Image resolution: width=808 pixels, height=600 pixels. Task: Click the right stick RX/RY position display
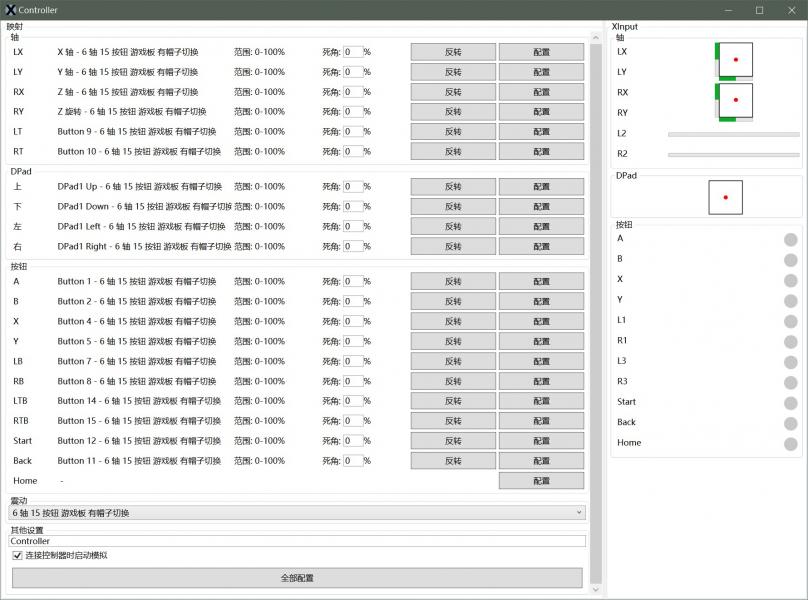coord(735,101)
